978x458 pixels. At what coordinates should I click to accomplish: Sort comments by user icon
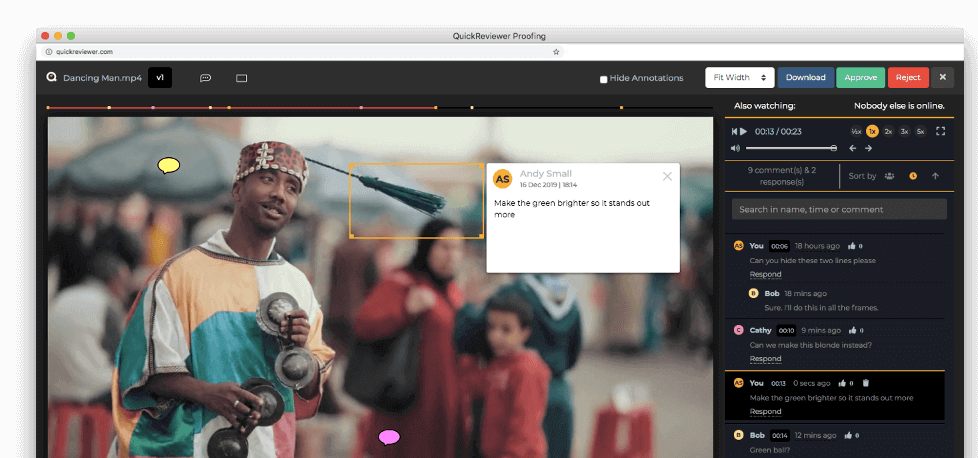point(889,176)
